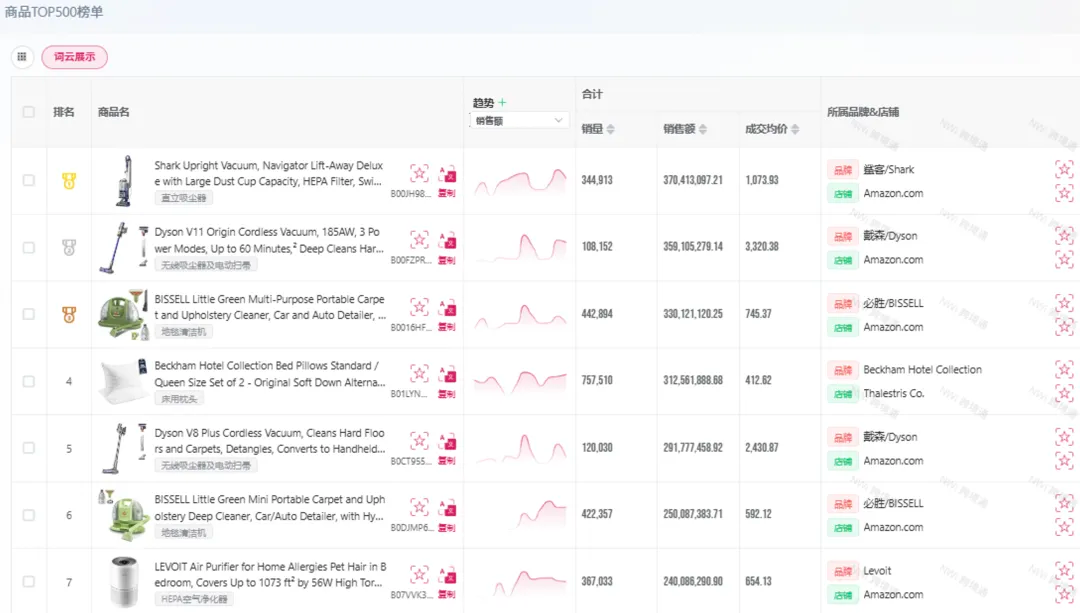This screenshot has height=613, width=1080.
Task: Check the box for the Shark Upright Vacuum row
Action: click(29, 181)
